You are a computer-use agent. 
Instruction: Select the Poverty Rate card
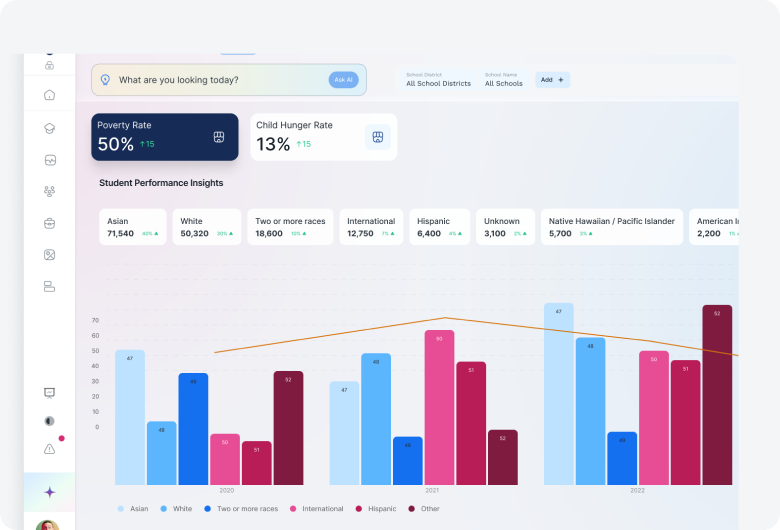165,137
